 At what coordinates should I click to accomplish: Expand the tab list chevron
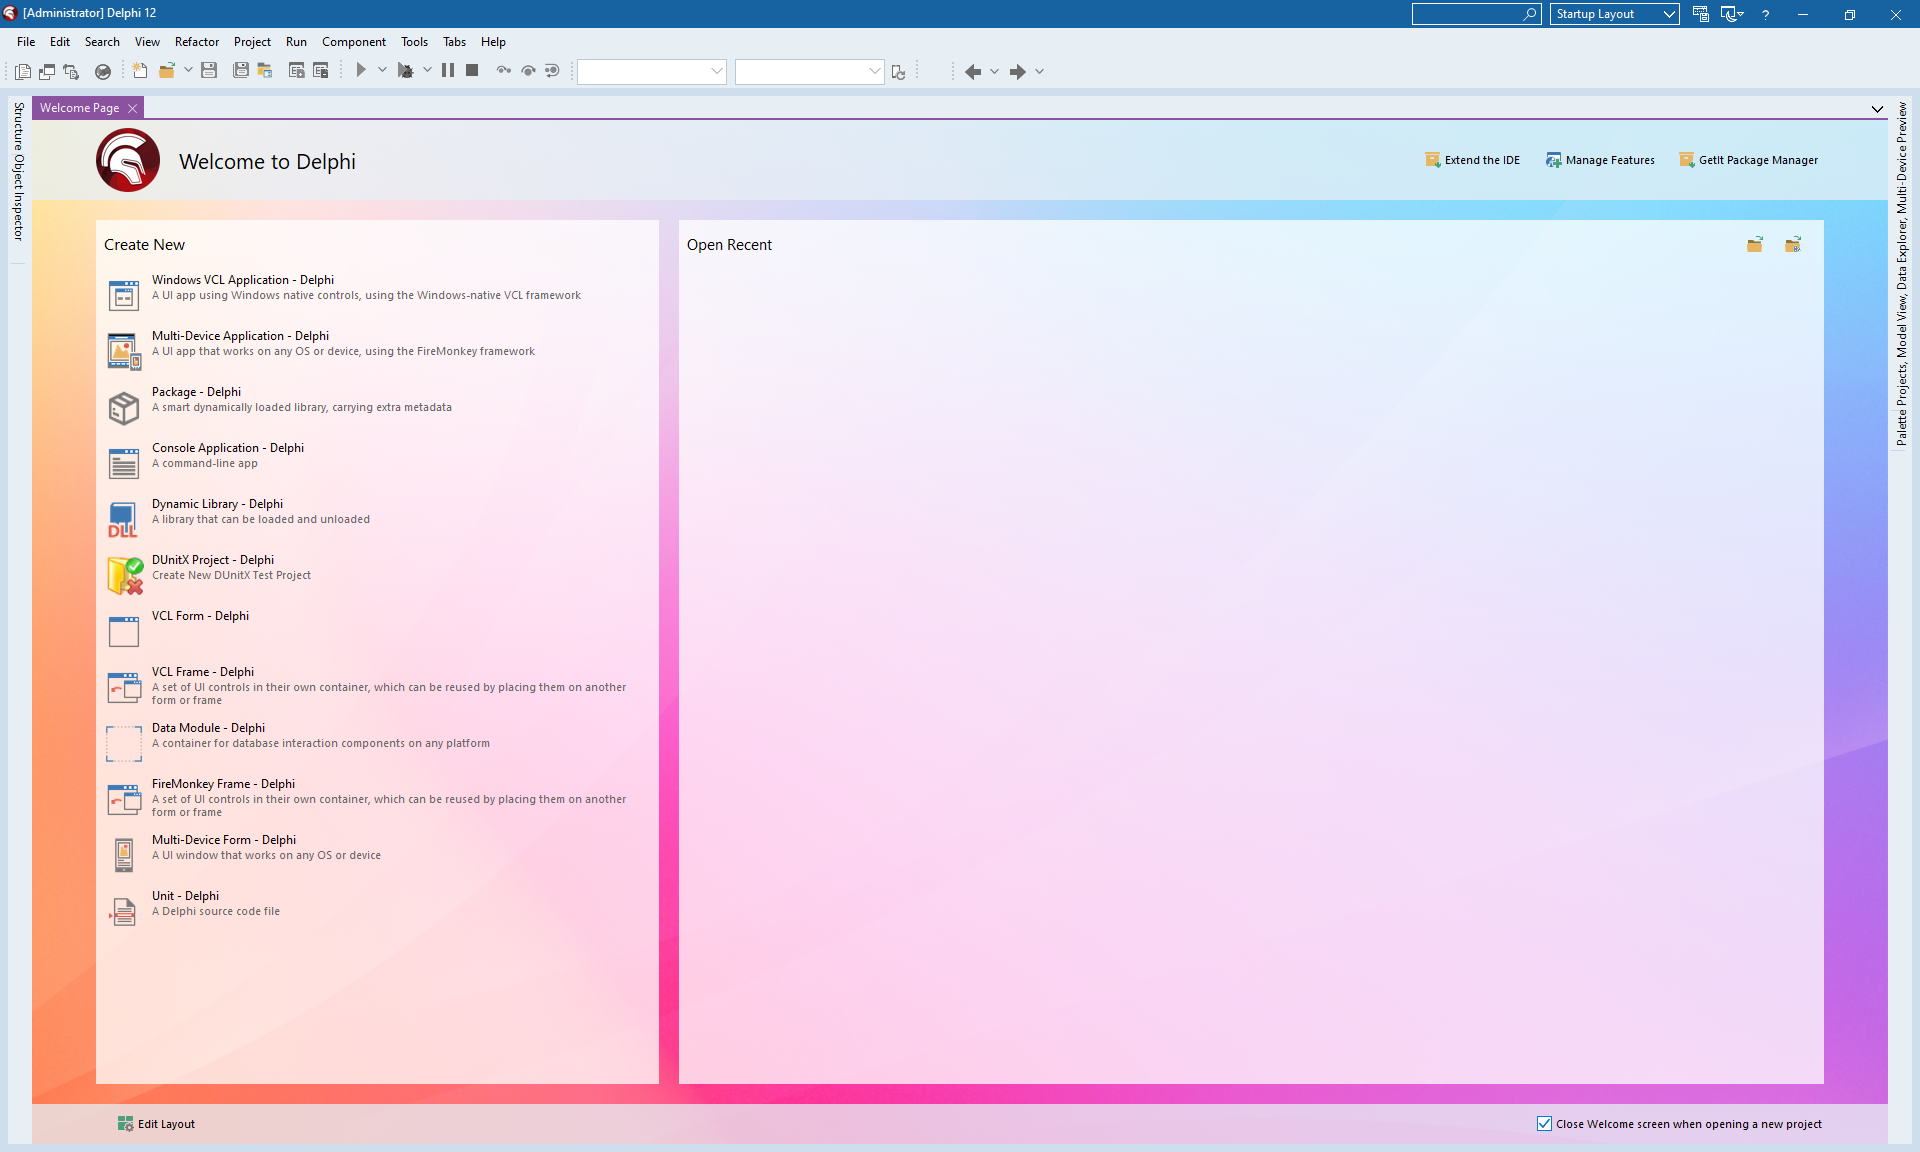pos(1877,109)
